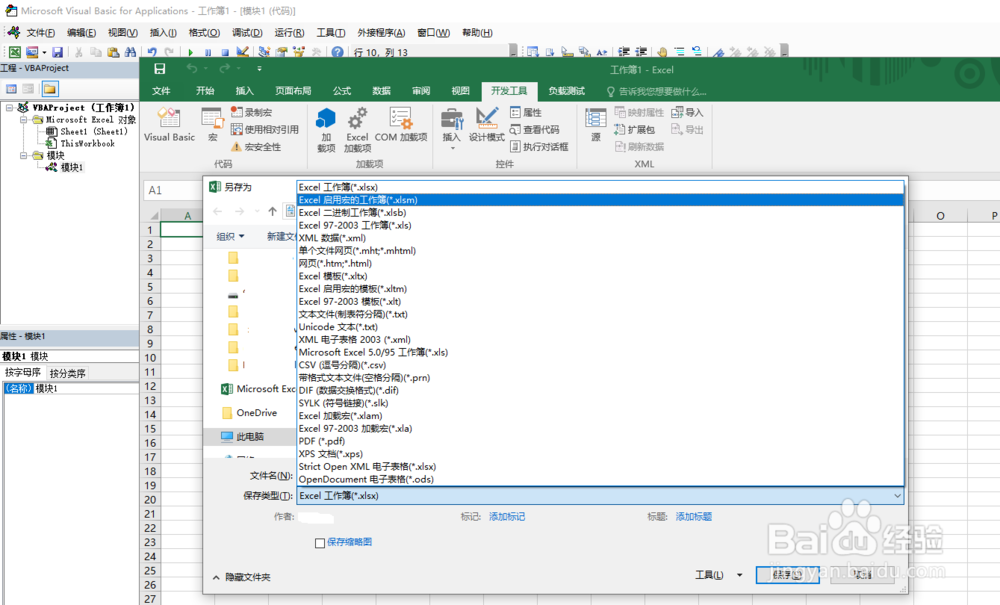The height and width of the screenshot is (605, 1000).
Task: Click the VBA Undo arrow icon
Action: (x=152, y=52)
